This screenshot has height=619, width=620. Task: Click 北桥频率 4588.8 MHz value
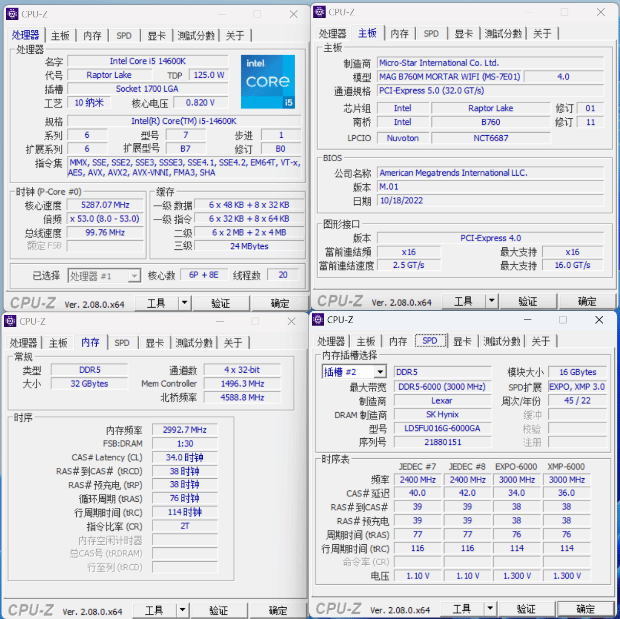click(x=242, y=398)
